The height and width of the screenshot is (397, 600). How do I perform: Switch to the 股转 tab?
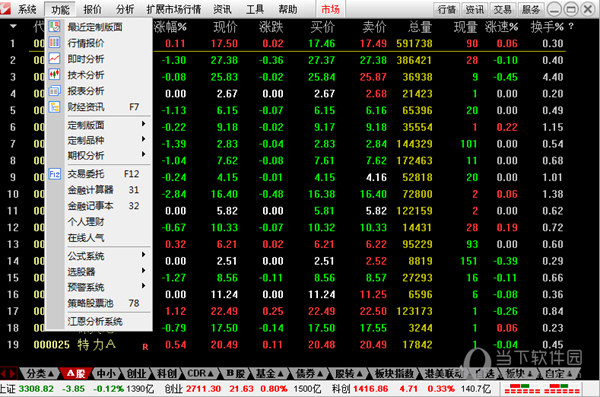[349, 373]
